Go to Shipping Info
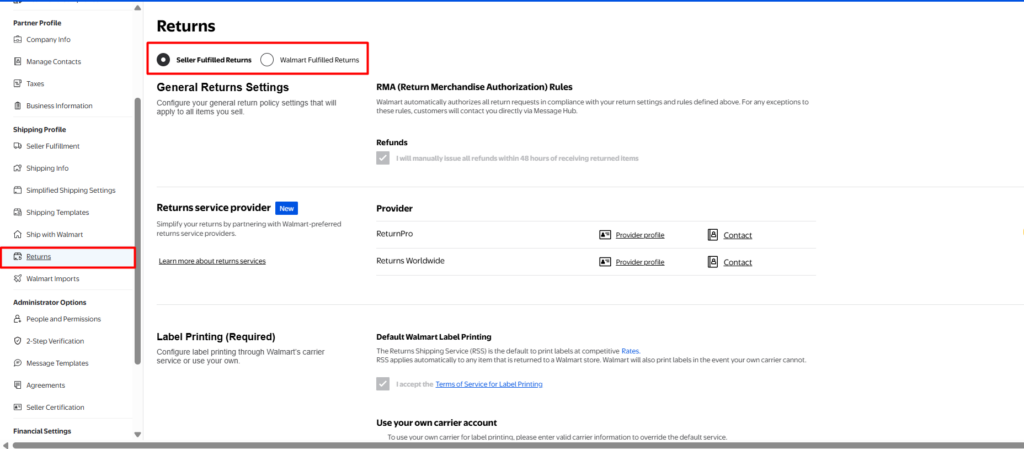Image resolution: width=1024 pixels, height=449 pixels. pos(47,168)
